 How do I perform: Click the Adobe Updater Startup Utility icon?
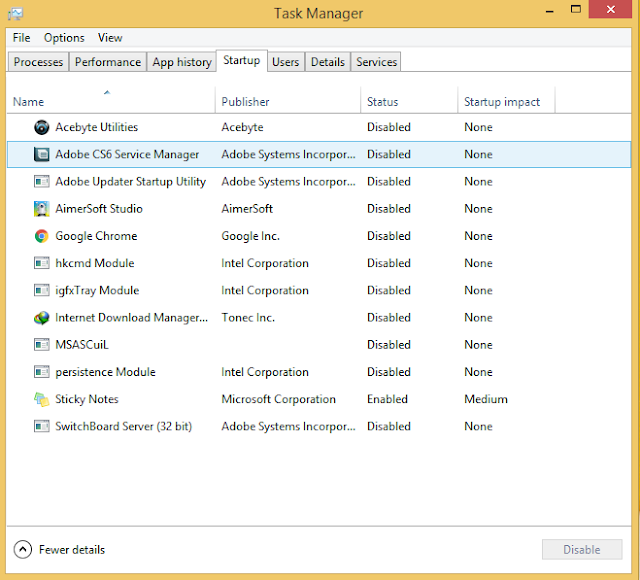click(41, 181)
